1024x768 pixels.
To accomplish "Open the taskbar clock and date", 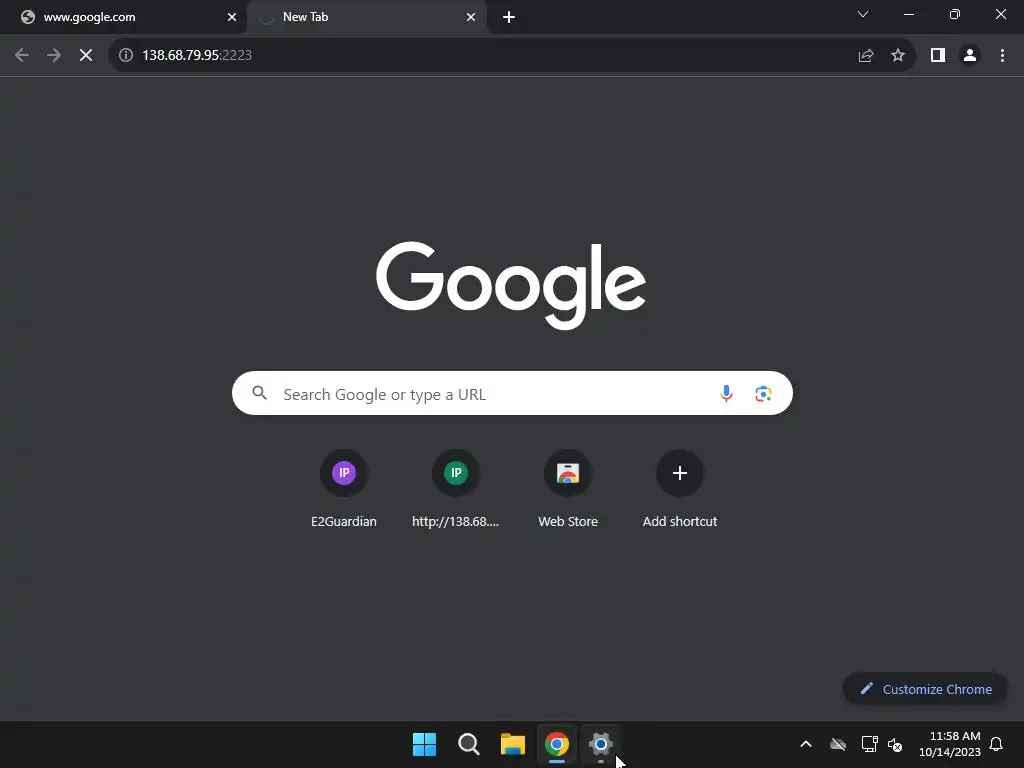I will coord(950,744).
